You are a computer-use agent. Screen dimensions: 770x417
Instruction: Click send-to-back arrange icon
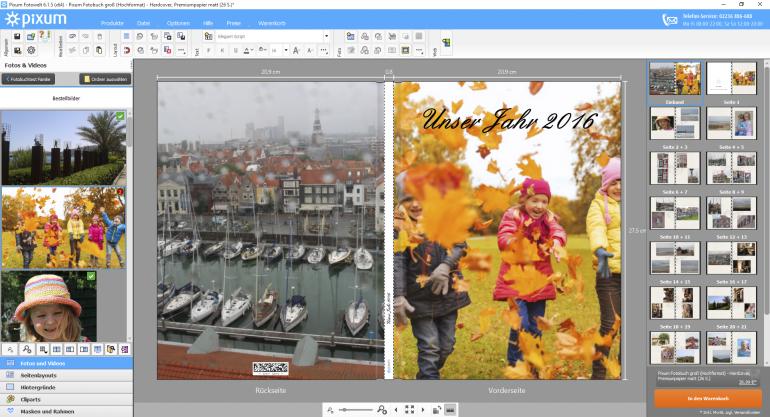(181, 36)
